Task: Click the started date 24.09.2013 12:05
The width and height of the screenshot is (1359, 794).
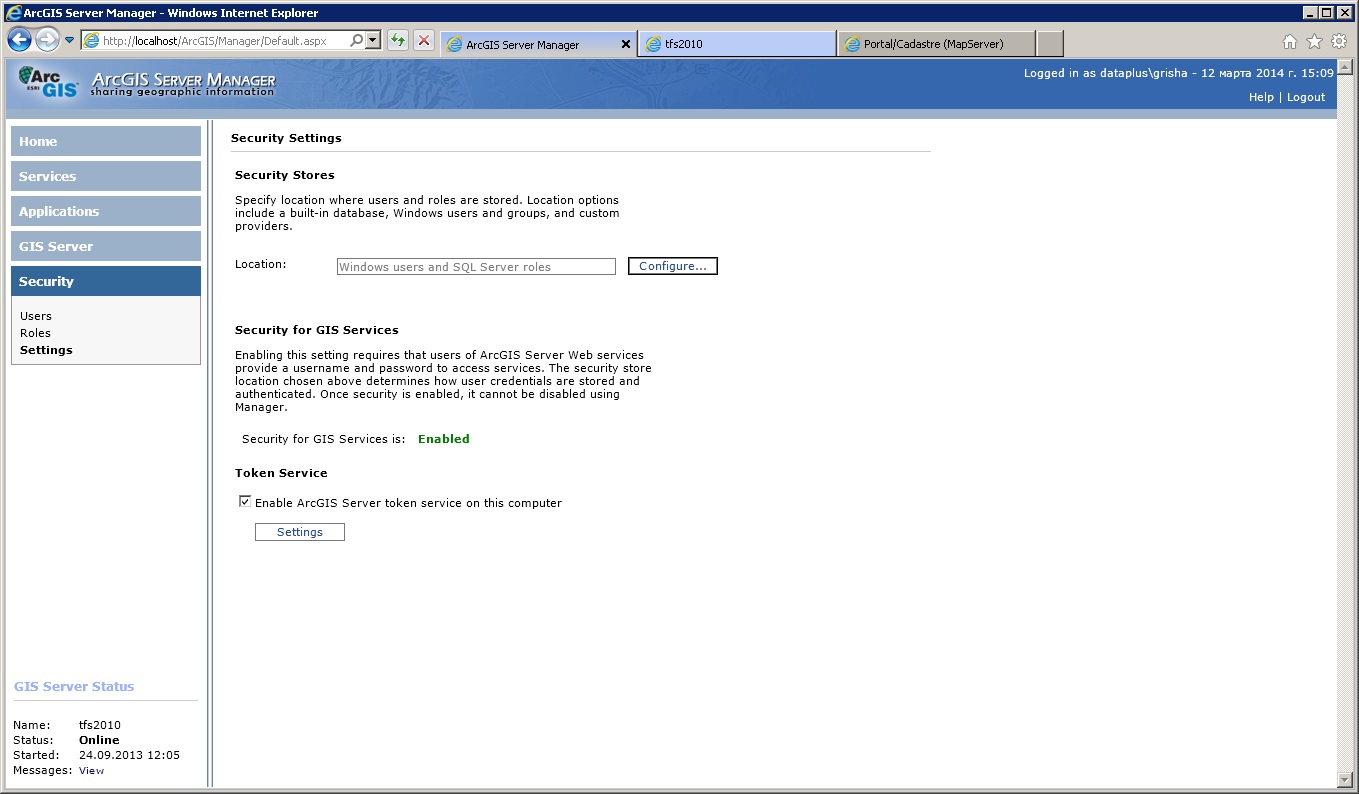Action: pos(129,755)
